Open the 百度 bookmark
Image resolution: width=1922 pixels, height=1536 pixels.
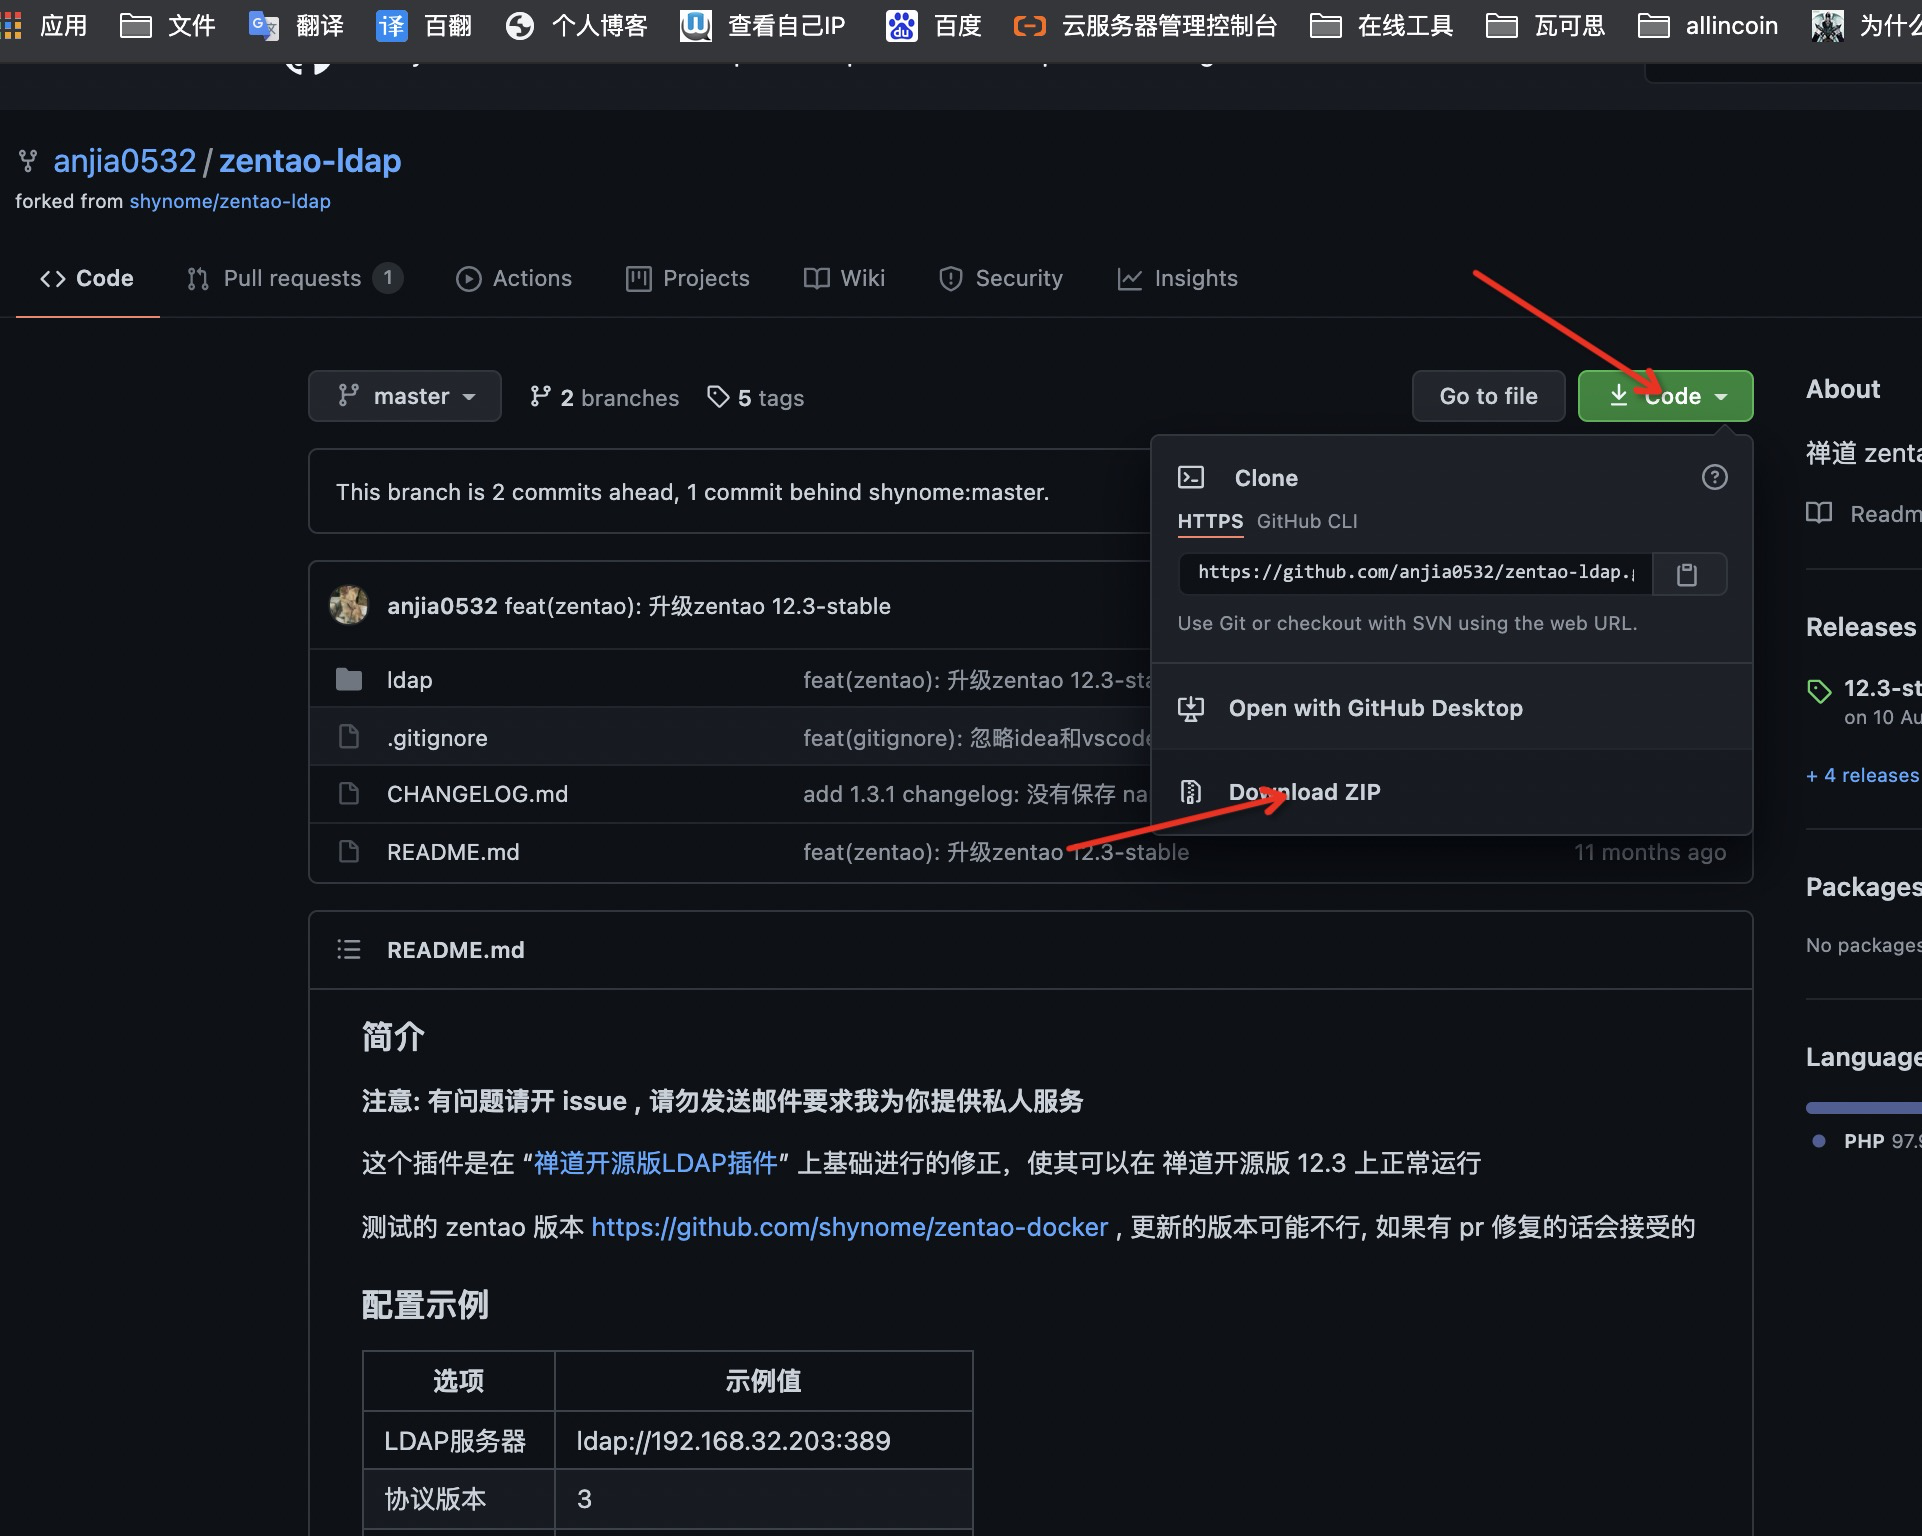point(933,25)
